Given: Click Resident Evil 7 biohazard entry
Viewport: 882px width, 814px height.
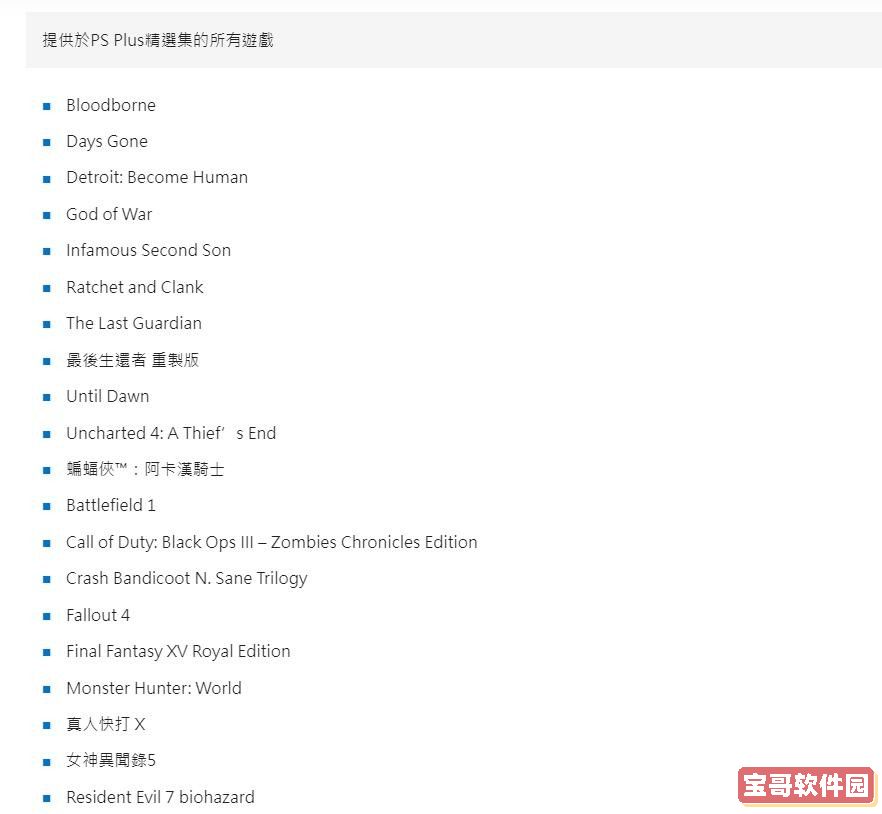Looking at the screenshot, I should (160, 797).
